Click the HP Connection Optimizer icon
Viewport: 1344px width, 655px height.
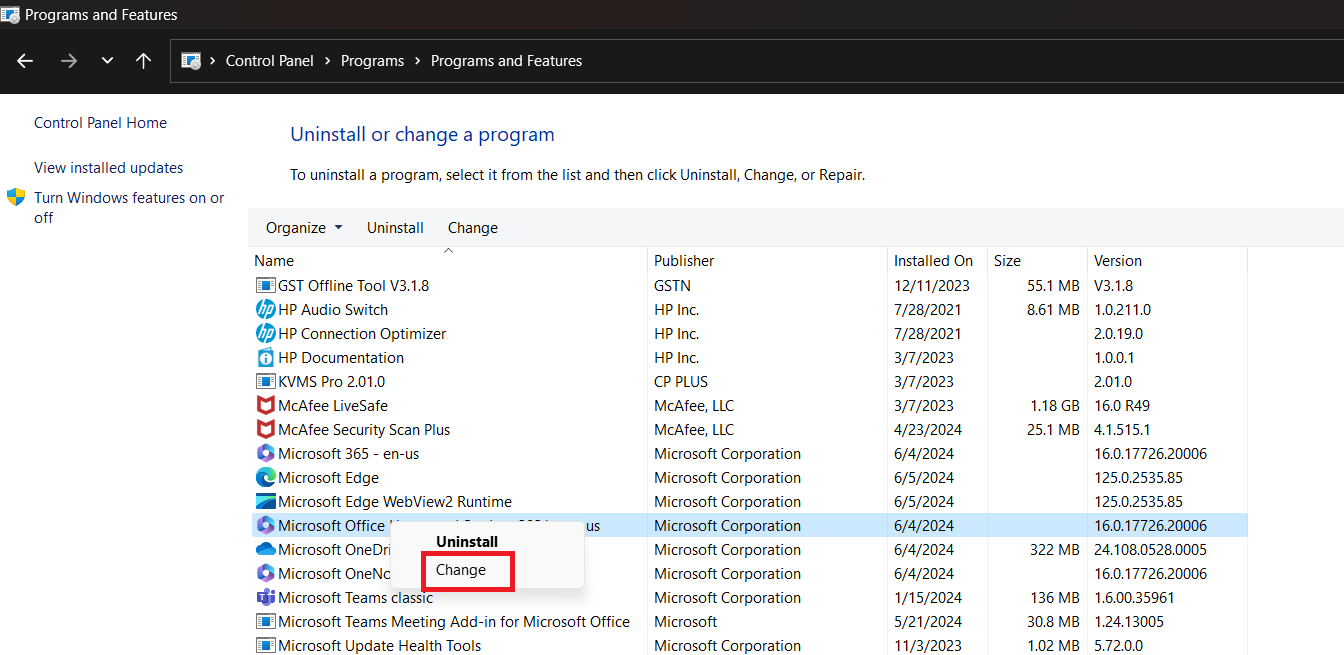[265, 334]
